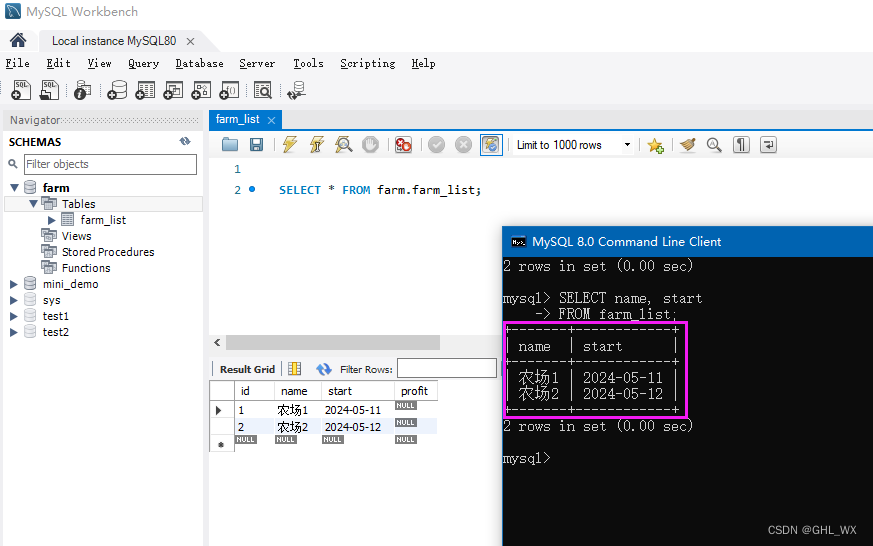Execute the query with lightning icon

(x=290, y=145)
